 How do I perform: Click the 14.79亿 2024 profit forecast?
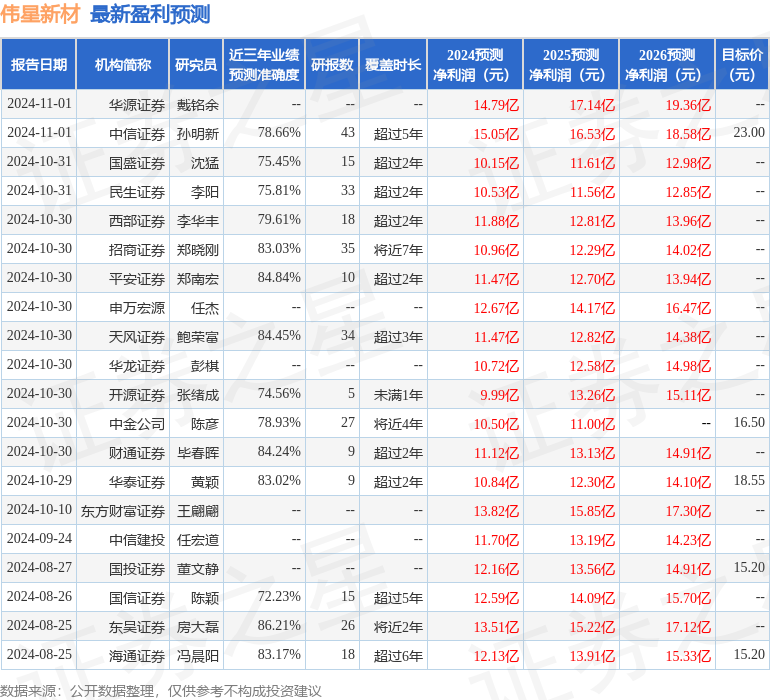[x=496, y=105]
